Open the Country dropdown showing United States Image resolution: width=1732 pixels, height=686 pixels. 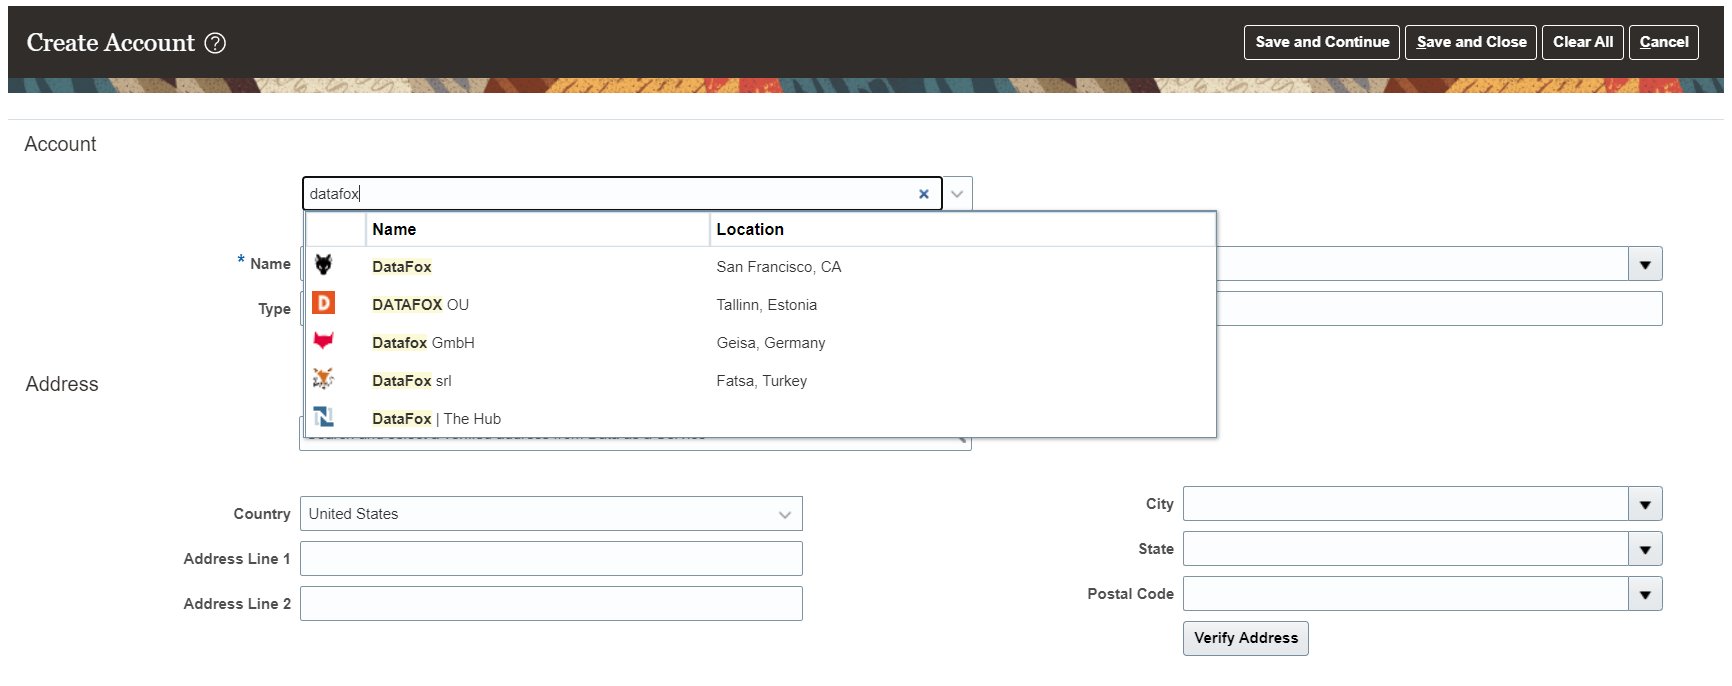(x=551, y=514)
